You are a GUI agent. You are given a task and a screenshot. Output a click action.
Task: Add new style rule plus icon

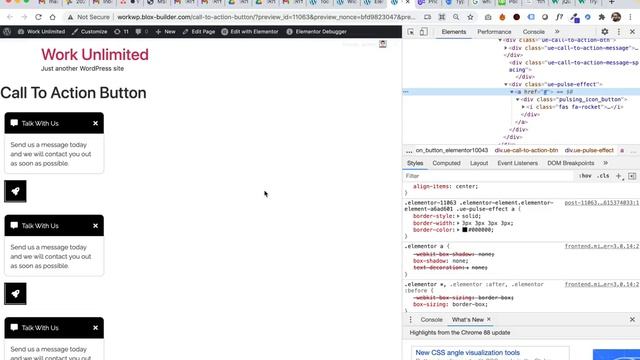[x=618, y=176]
